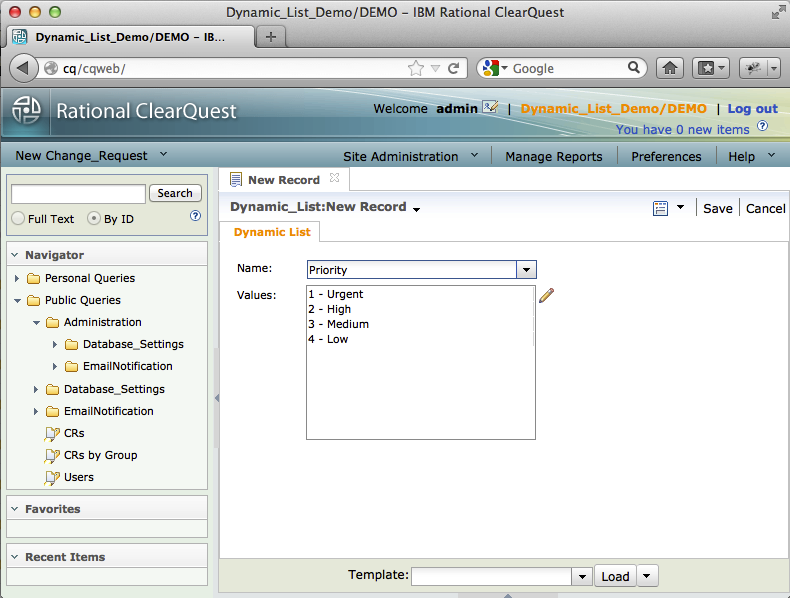
Task: Open the New Change_Request menu
Action: [x=91, y=155]
